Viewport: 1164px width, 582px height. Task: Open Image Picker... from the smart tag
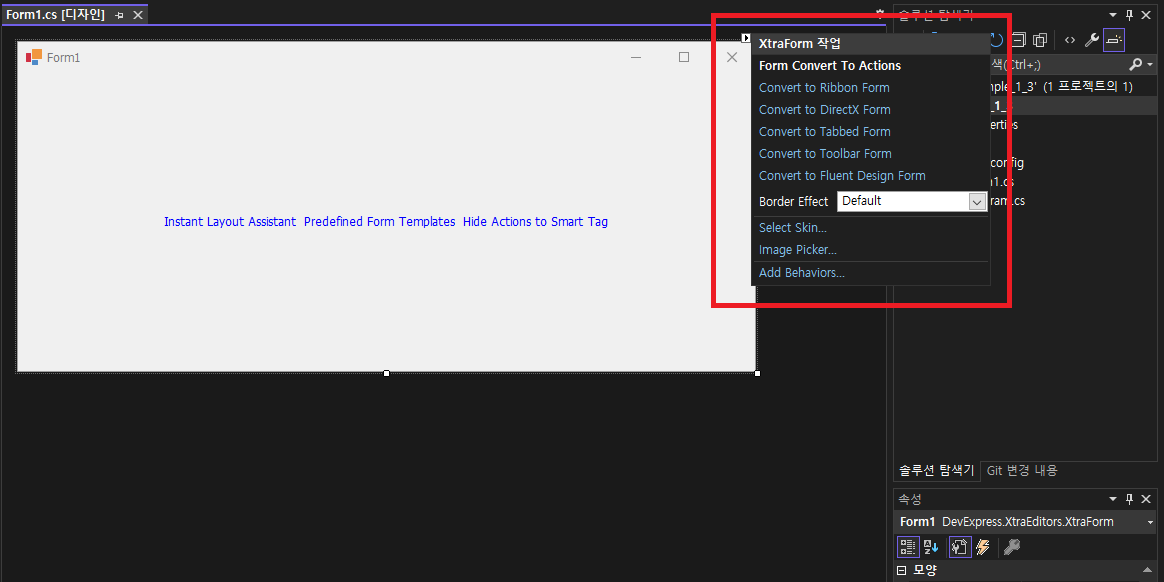[798, 250]
